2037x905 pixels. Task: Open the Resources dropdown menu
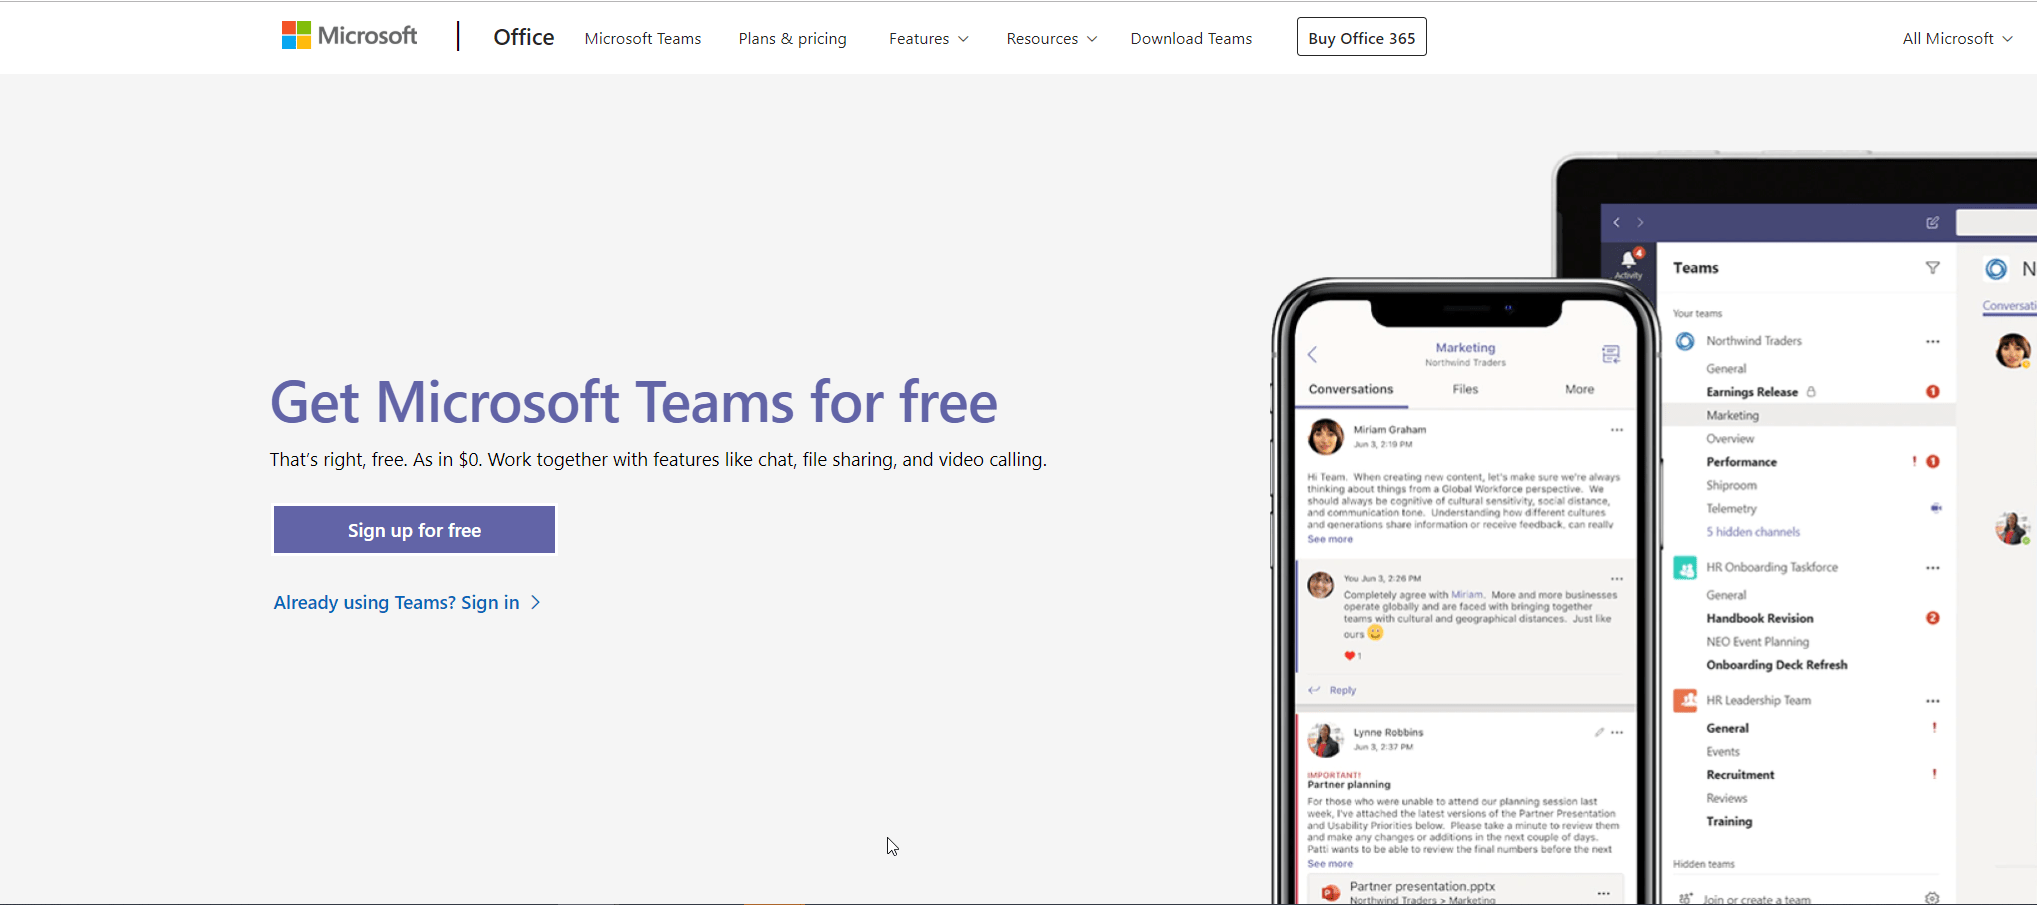click(1051, 39)
